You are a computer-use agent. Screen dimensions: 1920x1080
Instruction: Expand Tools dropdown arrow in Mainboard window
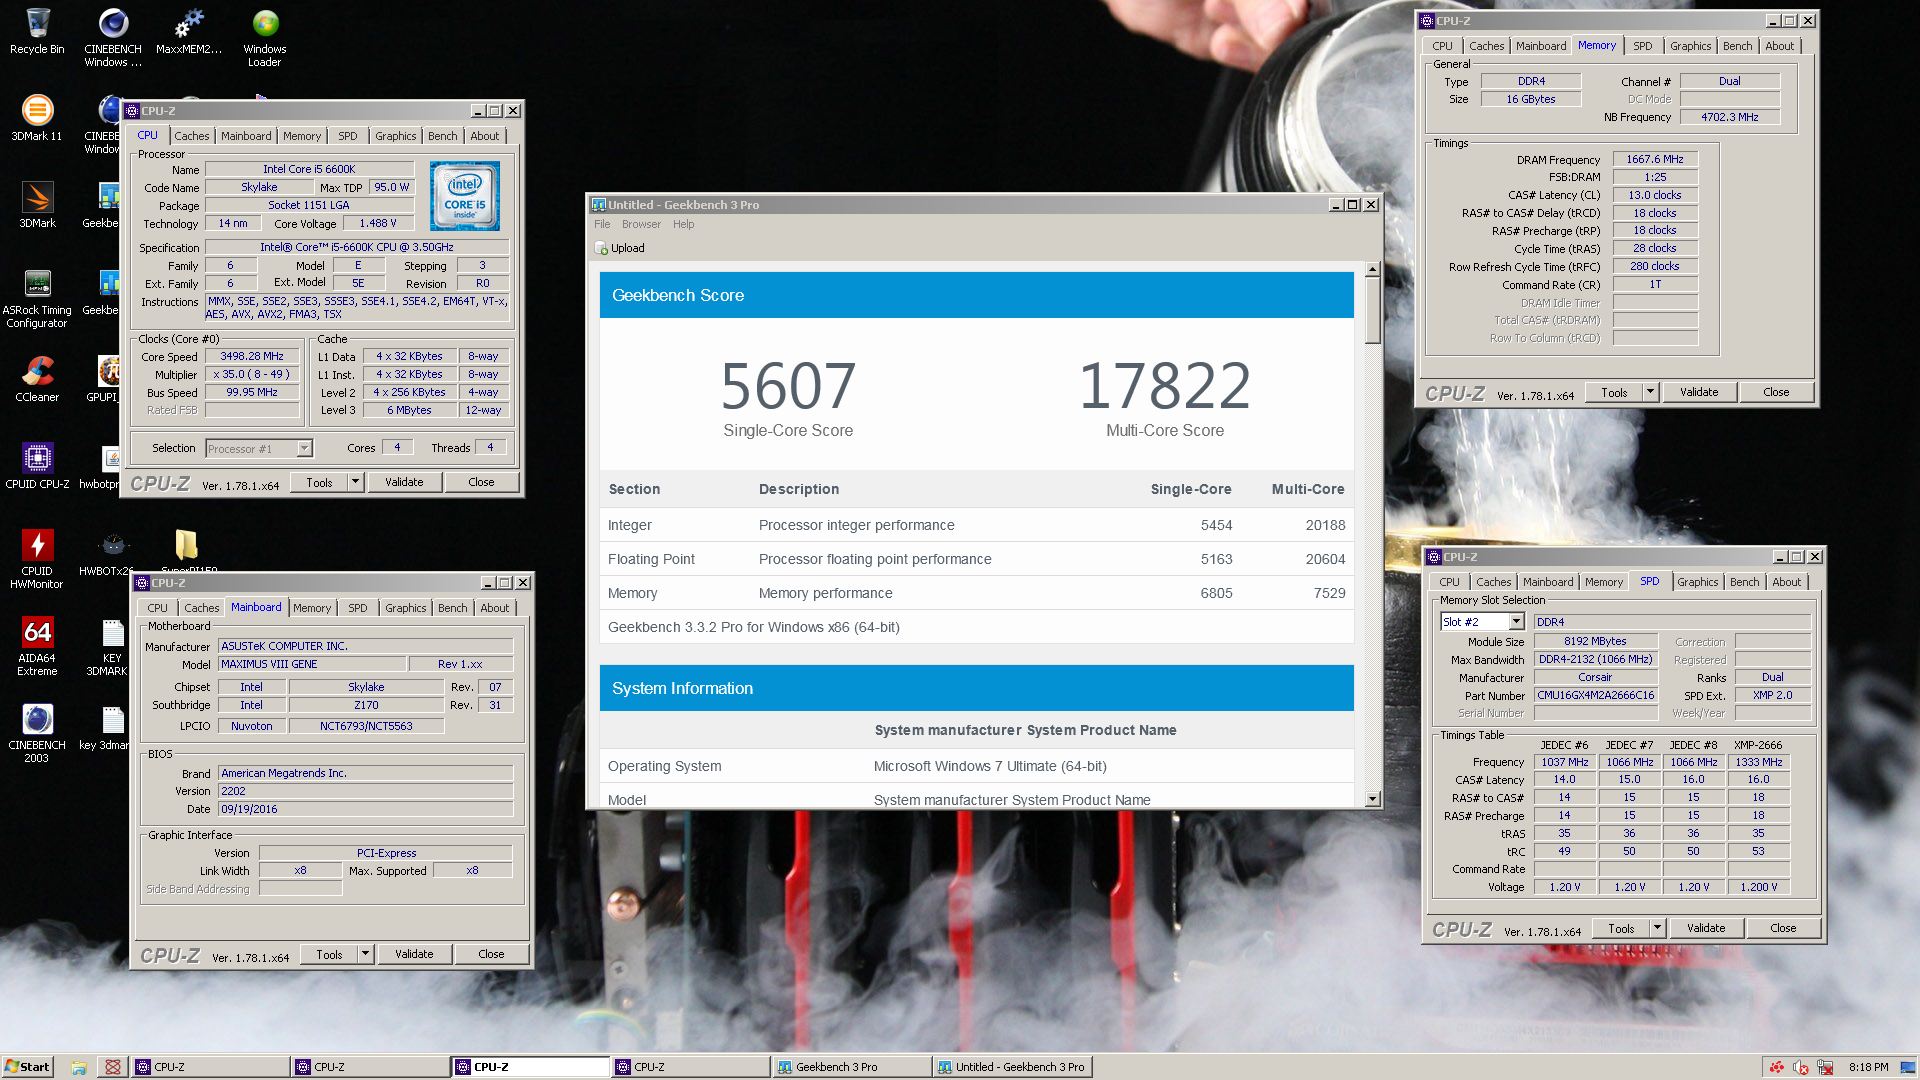[365, 954]
